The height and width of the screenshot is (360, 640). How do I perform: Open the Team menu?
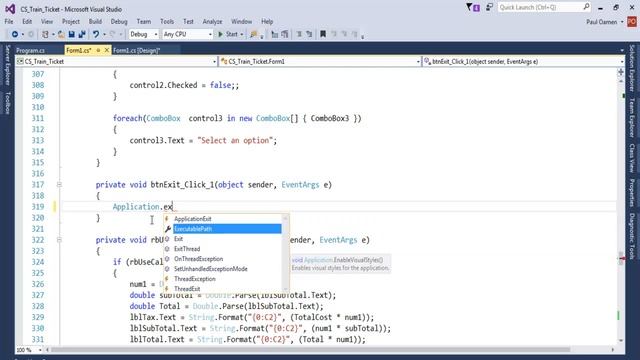pos(144,21)
